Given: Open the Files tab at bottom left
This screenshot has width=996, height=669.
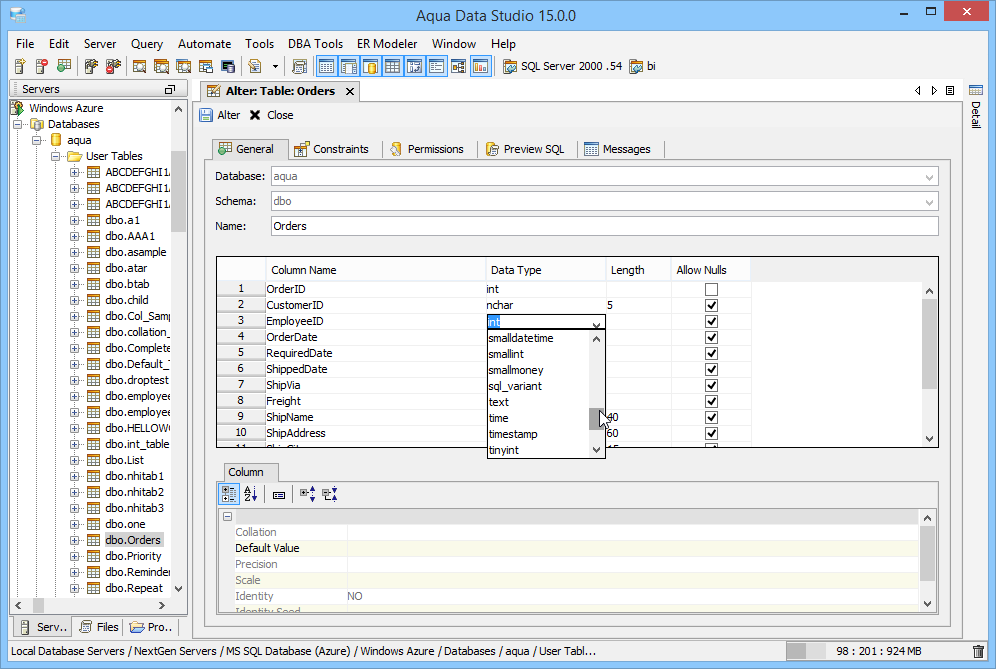Looking at the screenshot, I should (x=99, y=627).
